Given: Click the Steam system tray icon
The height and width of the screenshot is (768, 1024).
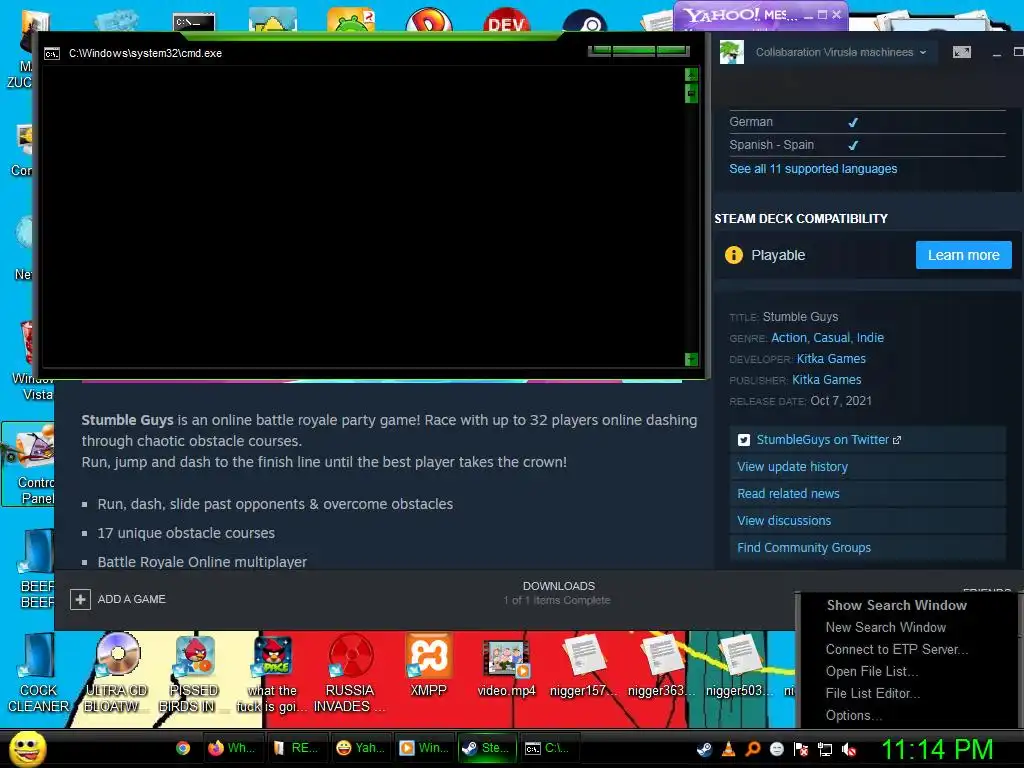Looking at the screenshot, I should (x=704, y=750).
